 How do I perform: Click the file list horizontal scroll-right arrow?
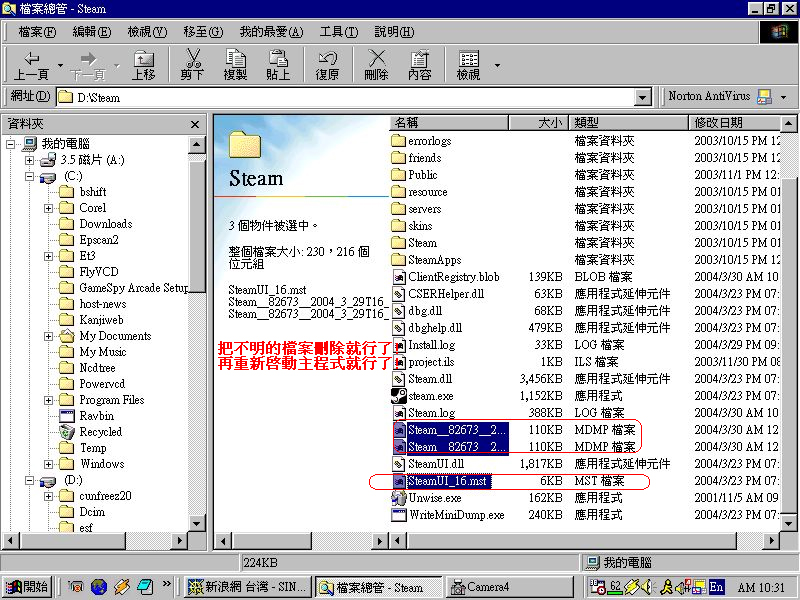[x=771, y=540]
